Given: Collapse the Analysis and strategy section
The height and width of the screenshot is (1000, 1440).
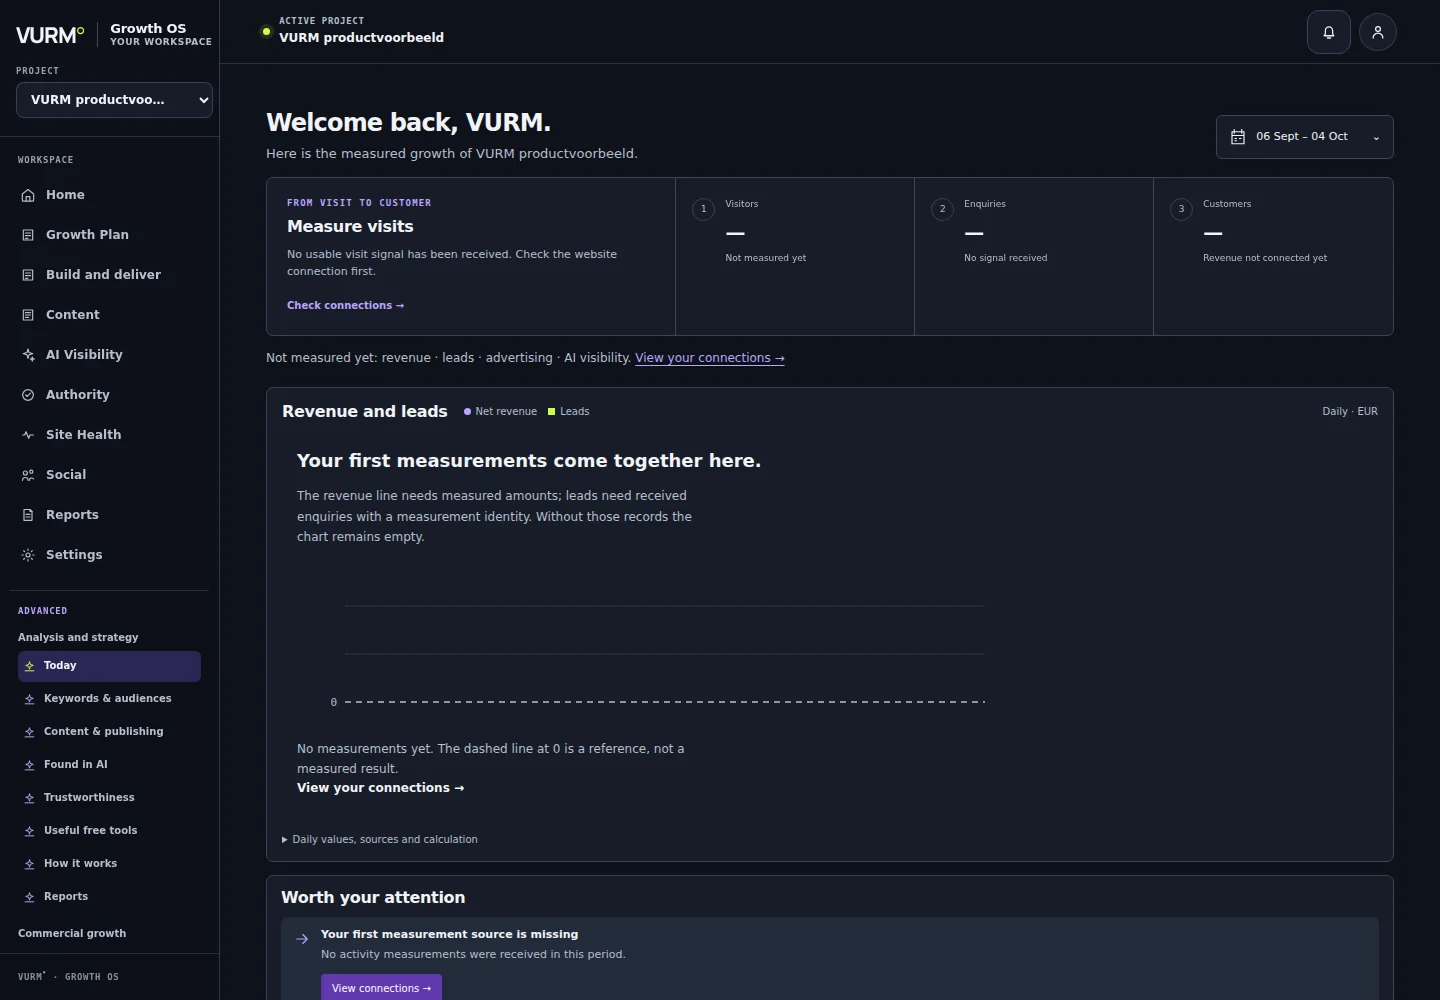Looking at the screenshot, I should coord(78,638).
